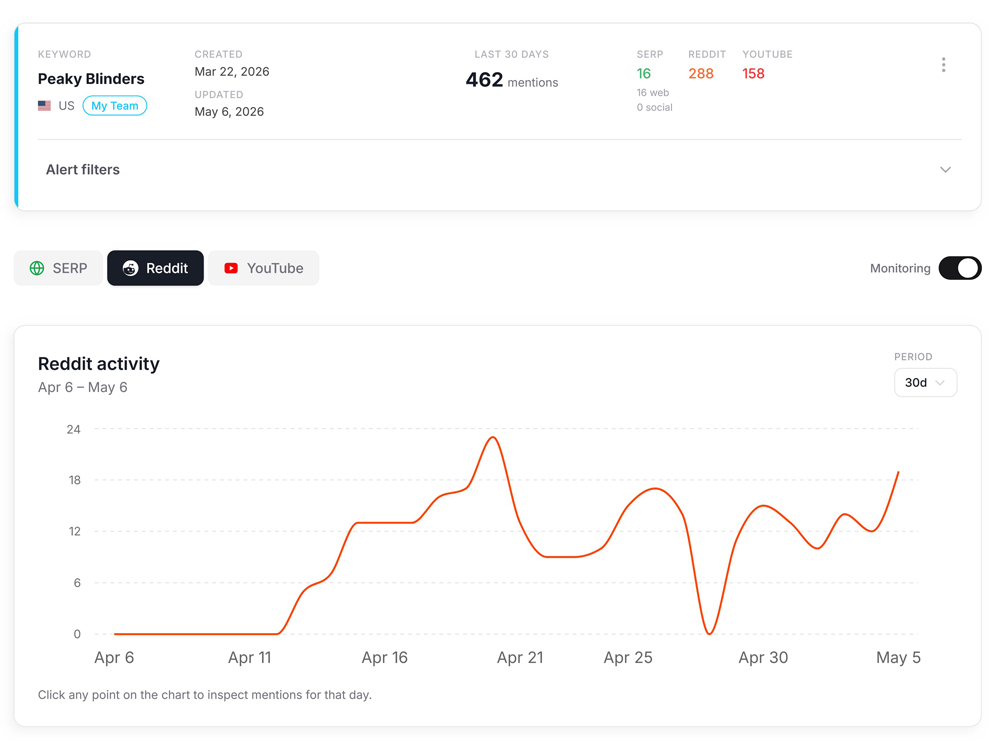Open the three-dot options menu
The height and width of the screenshot is (750, 1000).
coord(943,64)
